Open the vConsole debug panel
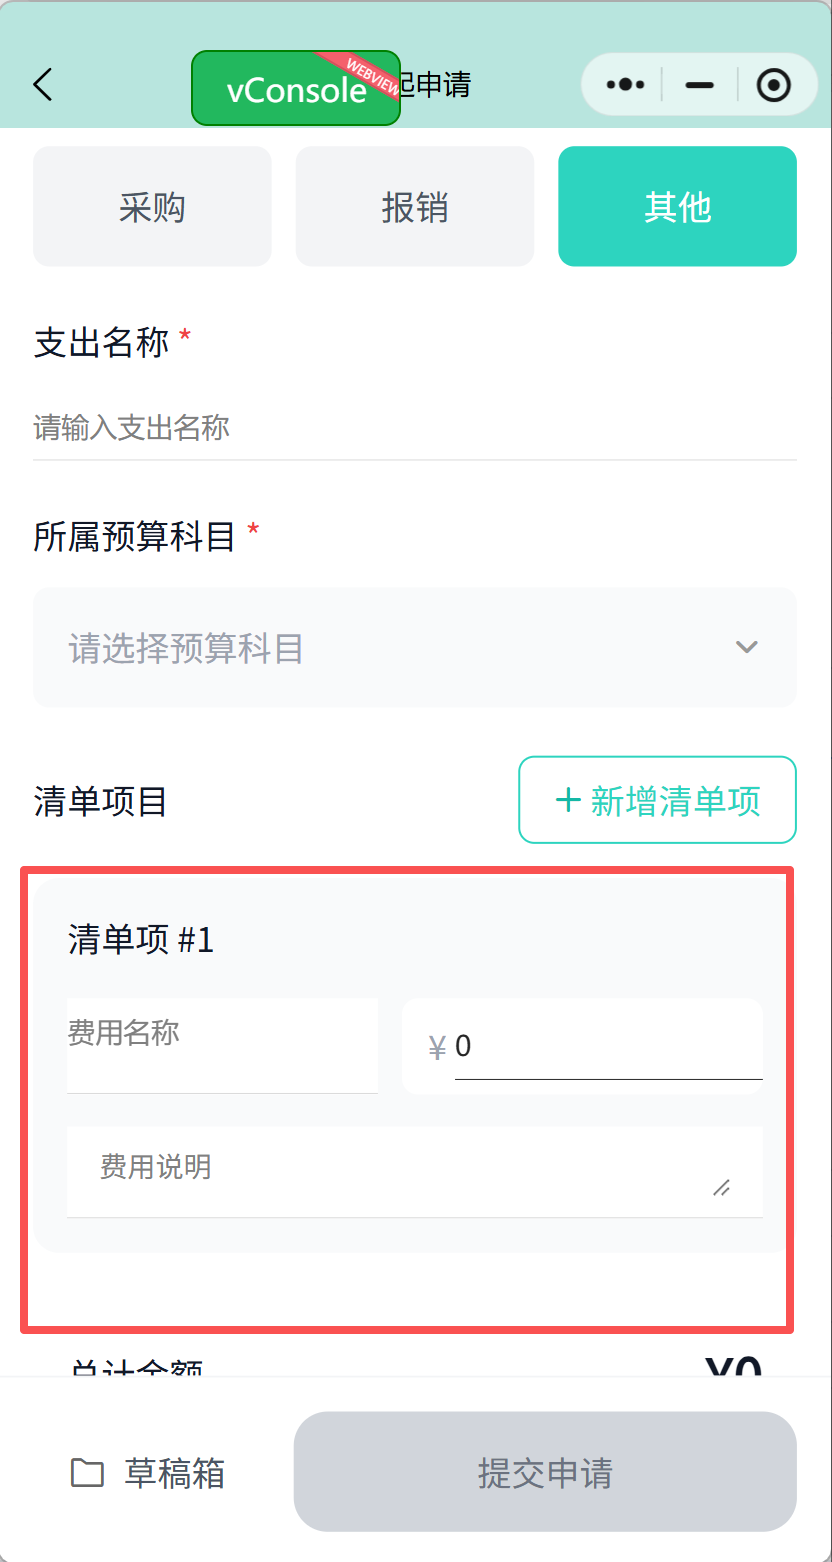The height and width of the screenshot is (1562, 832). [295, 88]
